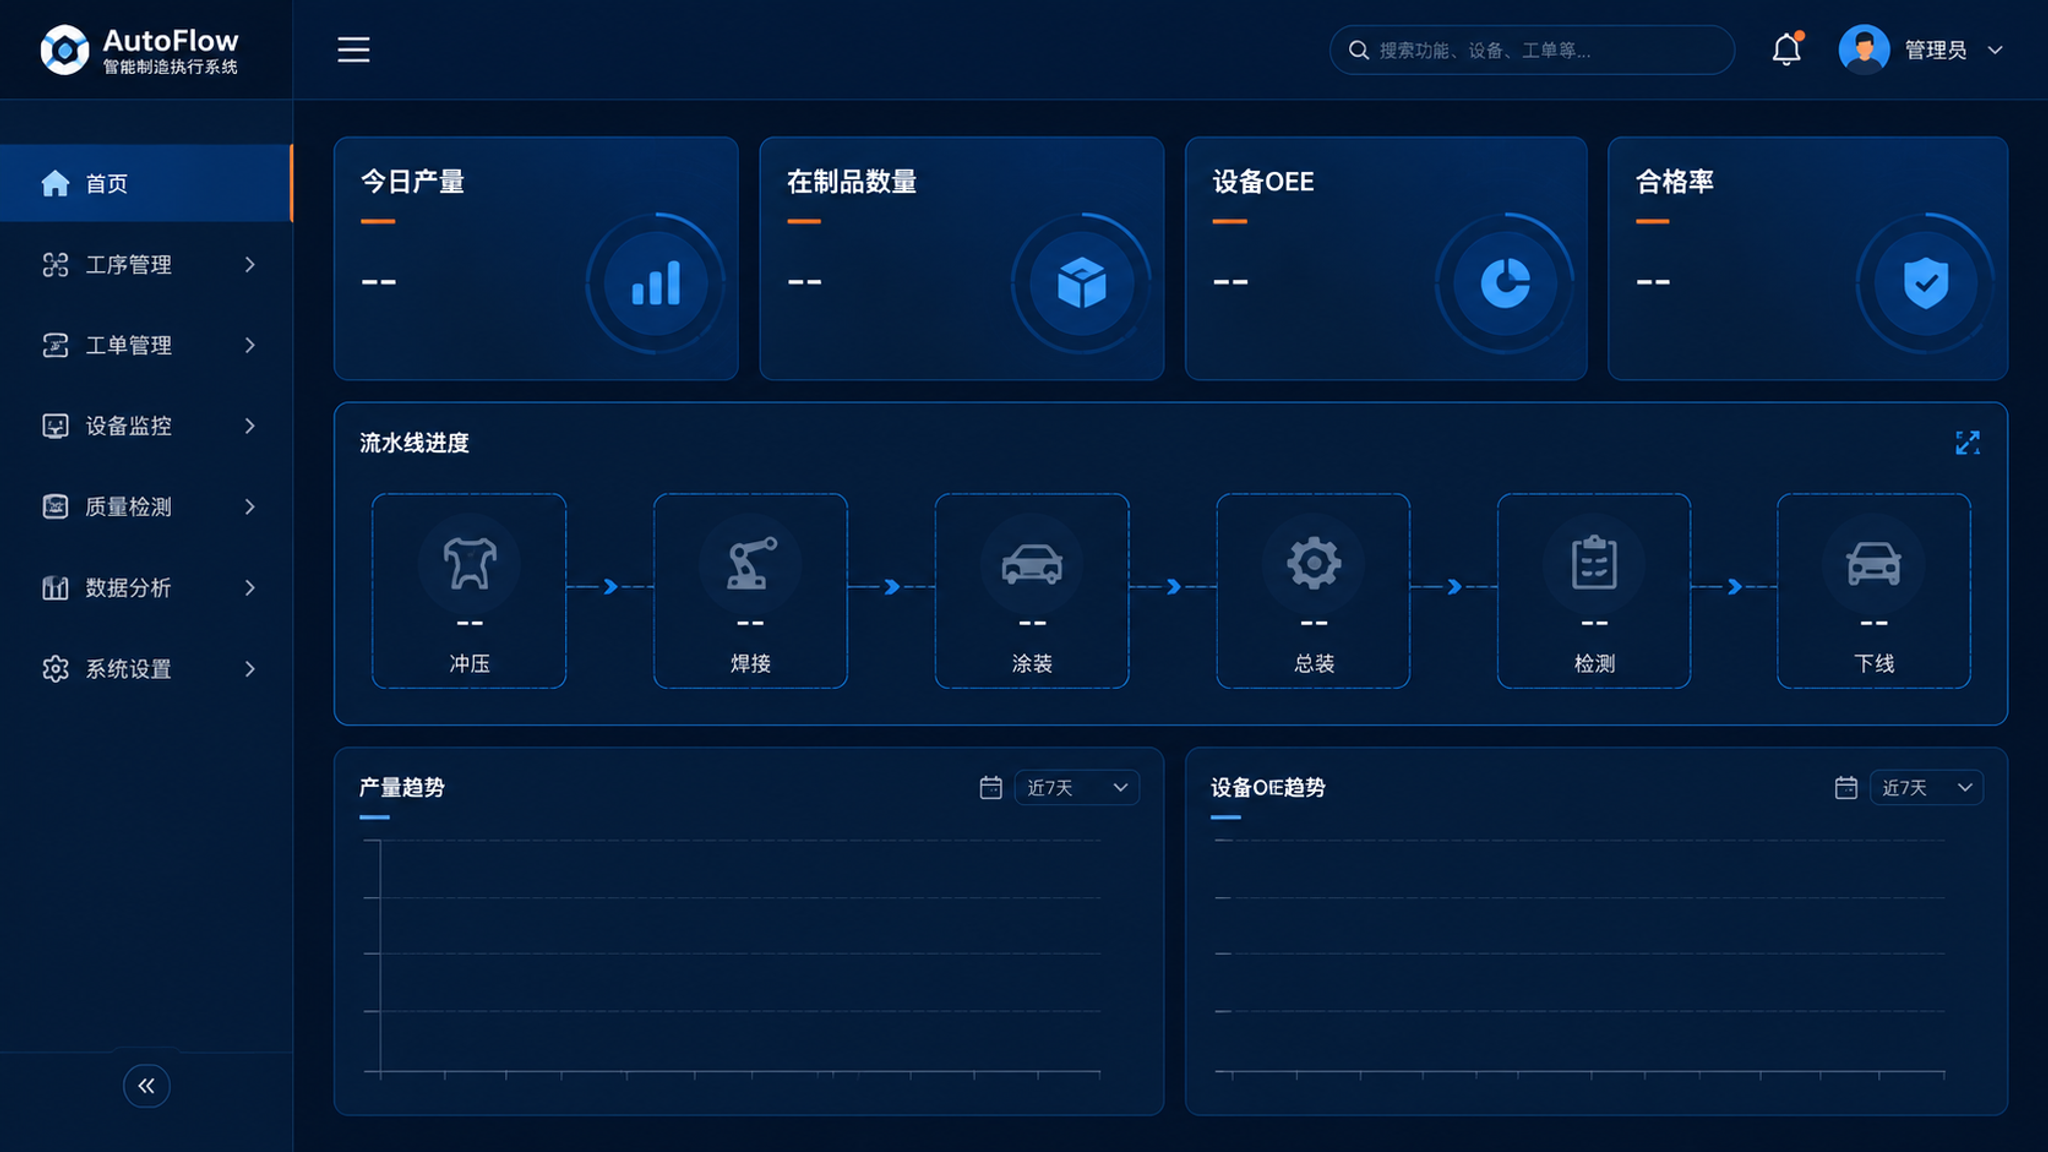Open 近7天 dropdown in 设备OEE趋势

coord(1926,788)
